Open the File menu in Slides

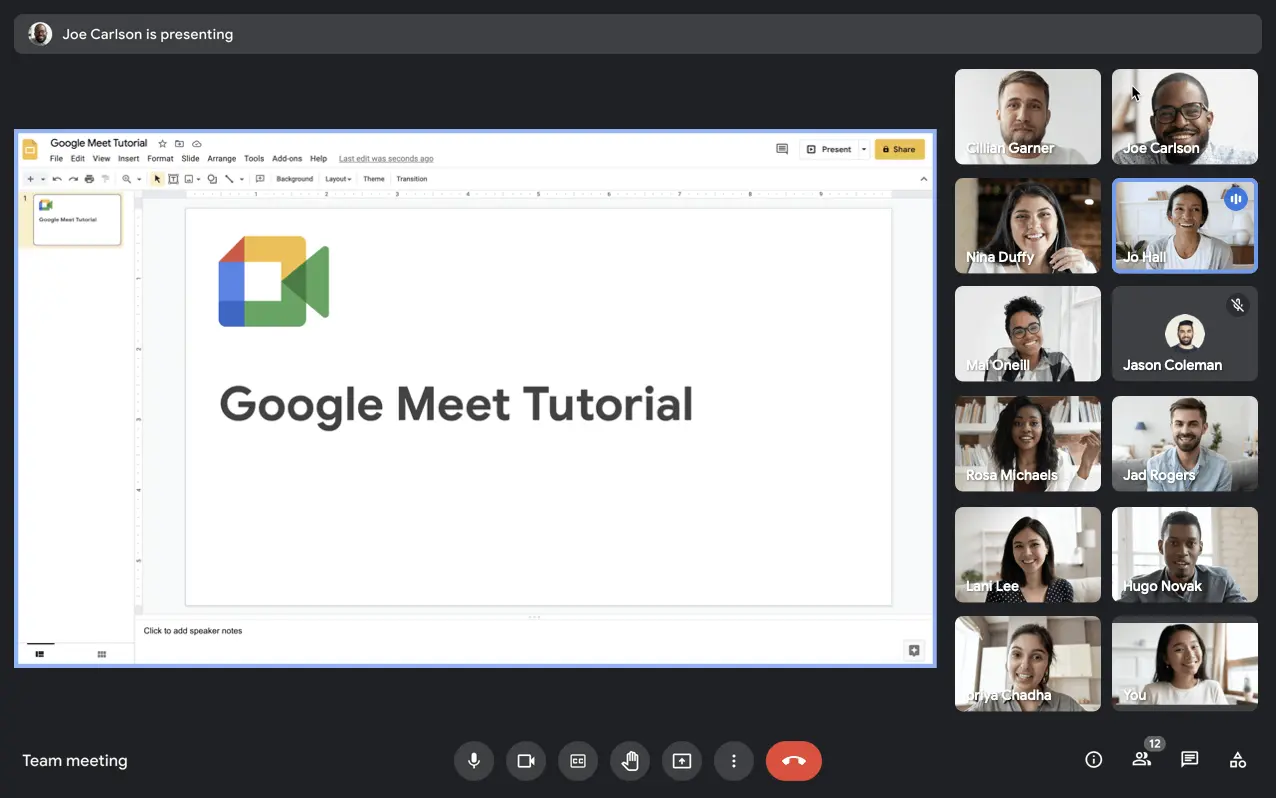pos(56,158)
